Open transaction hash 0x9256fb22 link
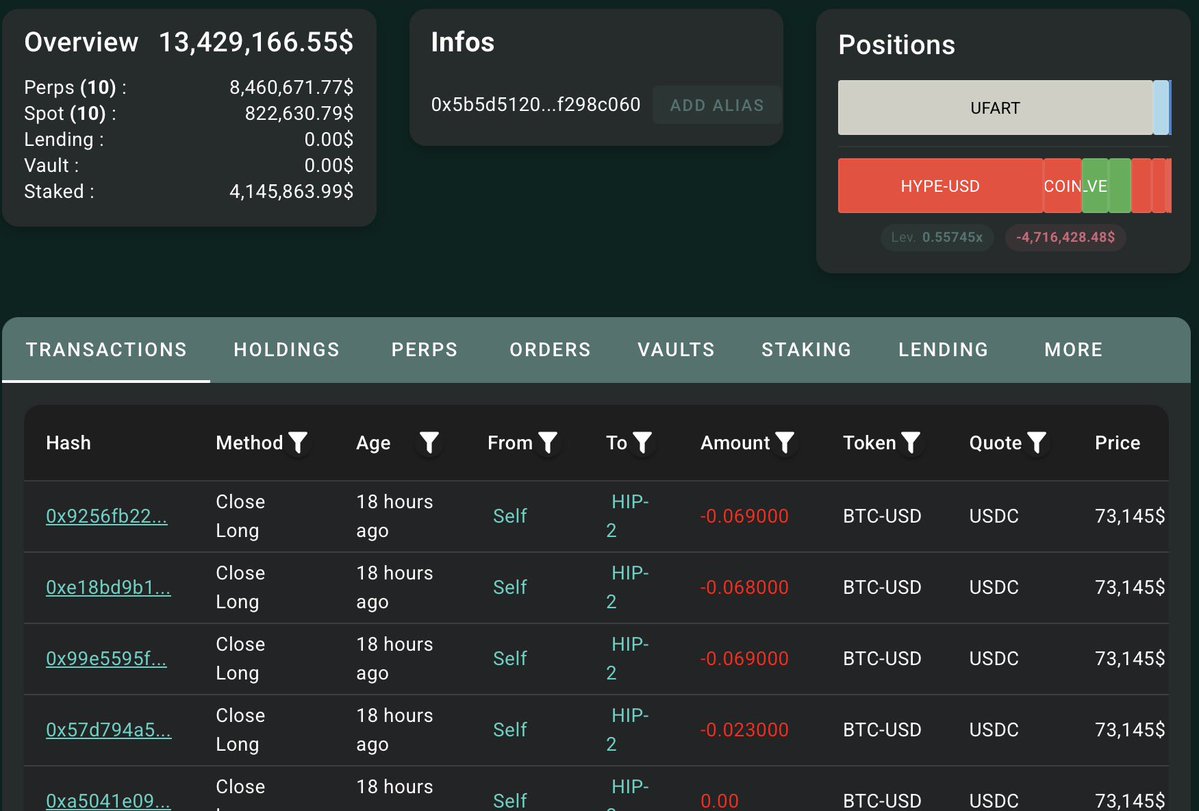Viewport: 1199px width, 811px height. coord(106,516)
